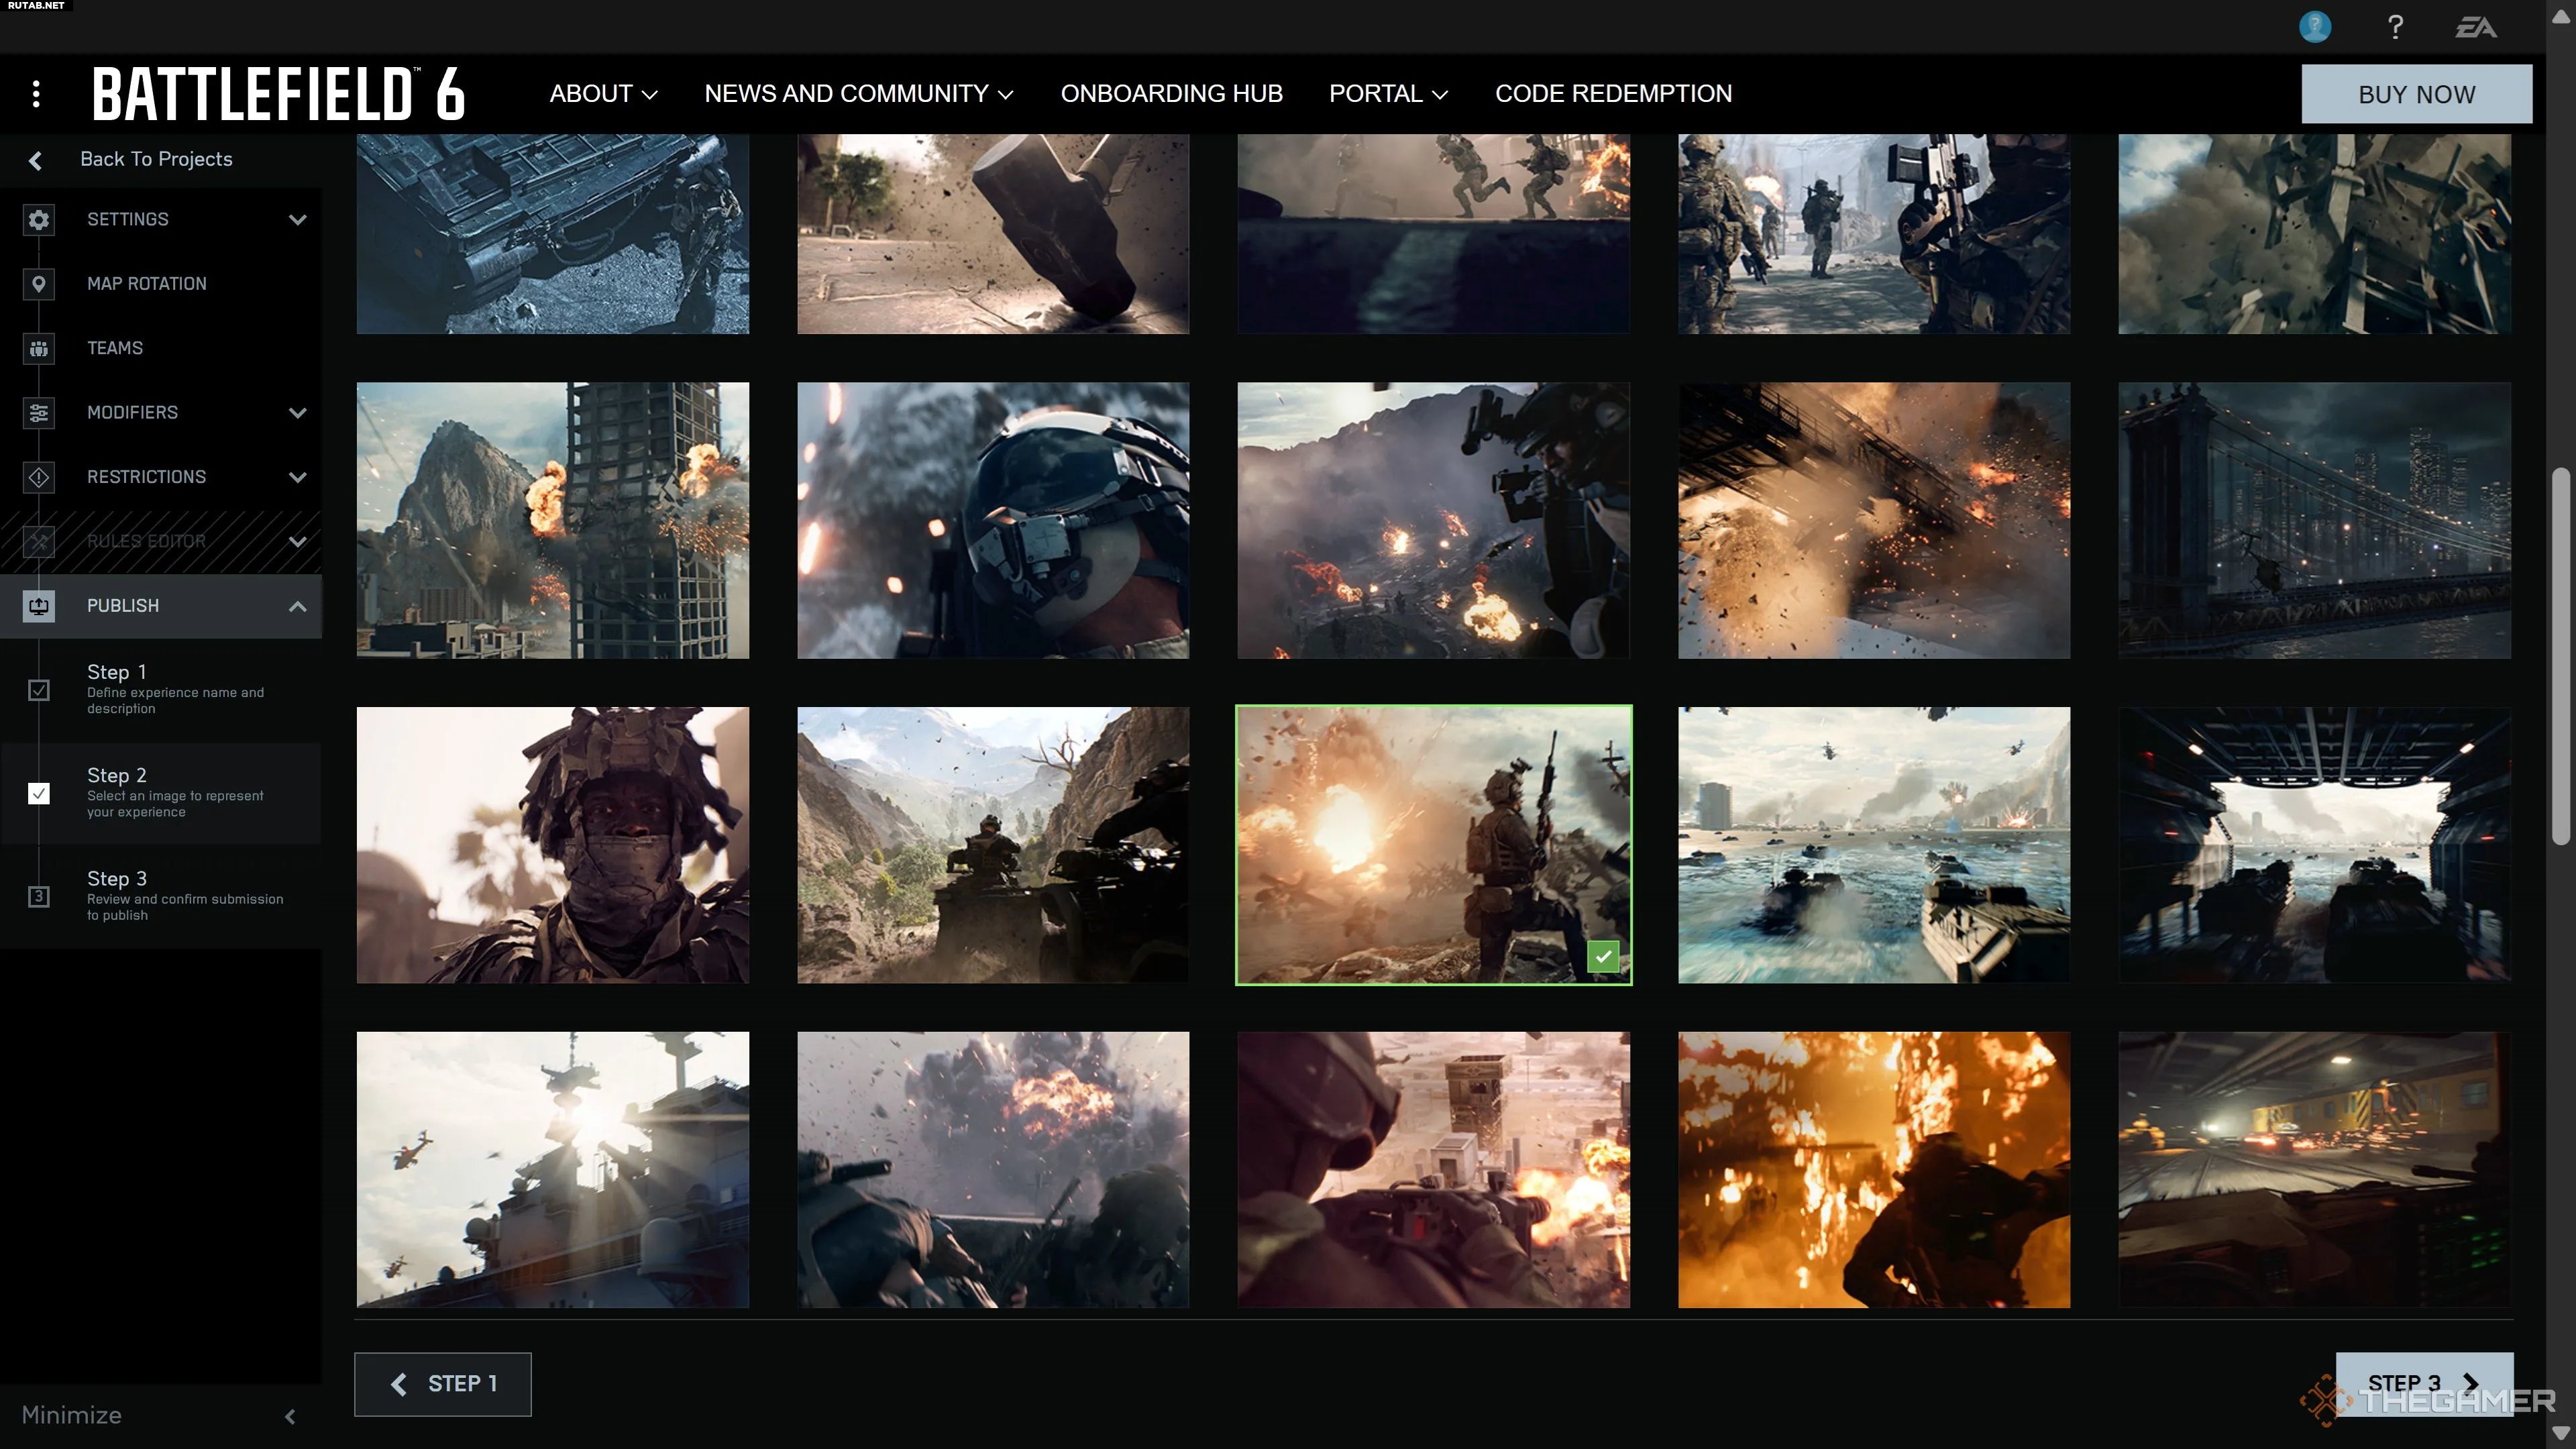Click the EA logo icon
The width and height of the screenshot is (2576, 1449).
coord(2476,27)
